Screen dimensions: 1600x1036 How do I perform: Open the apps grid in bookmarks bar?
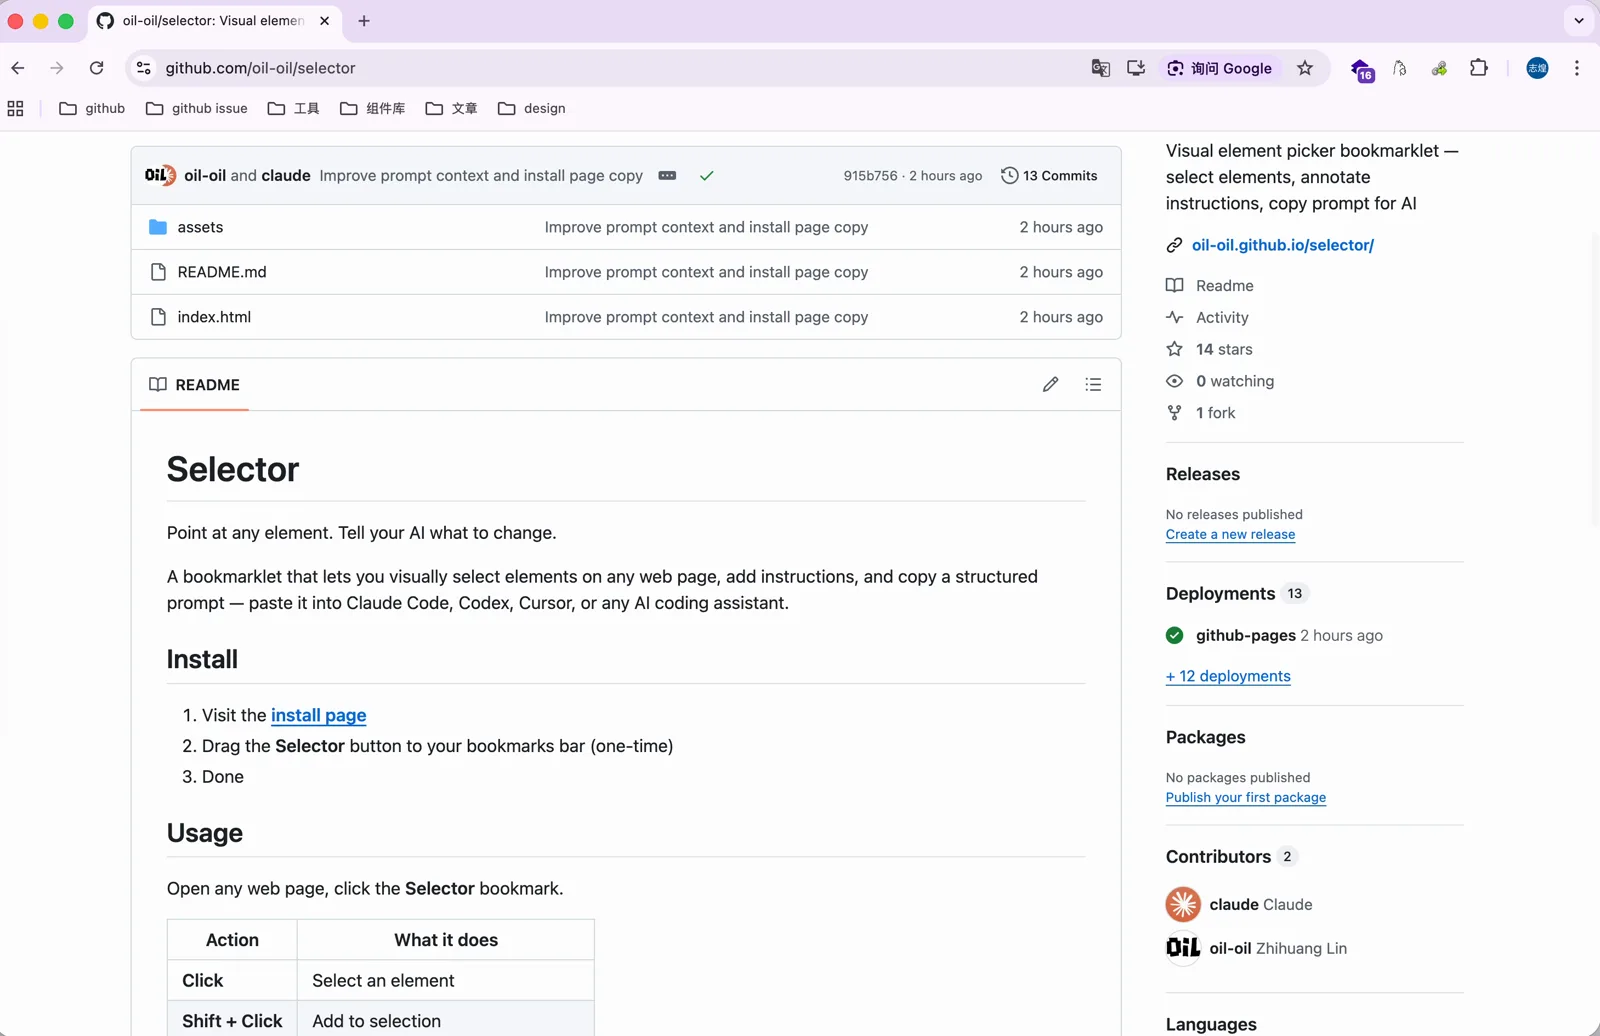pyautogui.click(x=16, y=108)
